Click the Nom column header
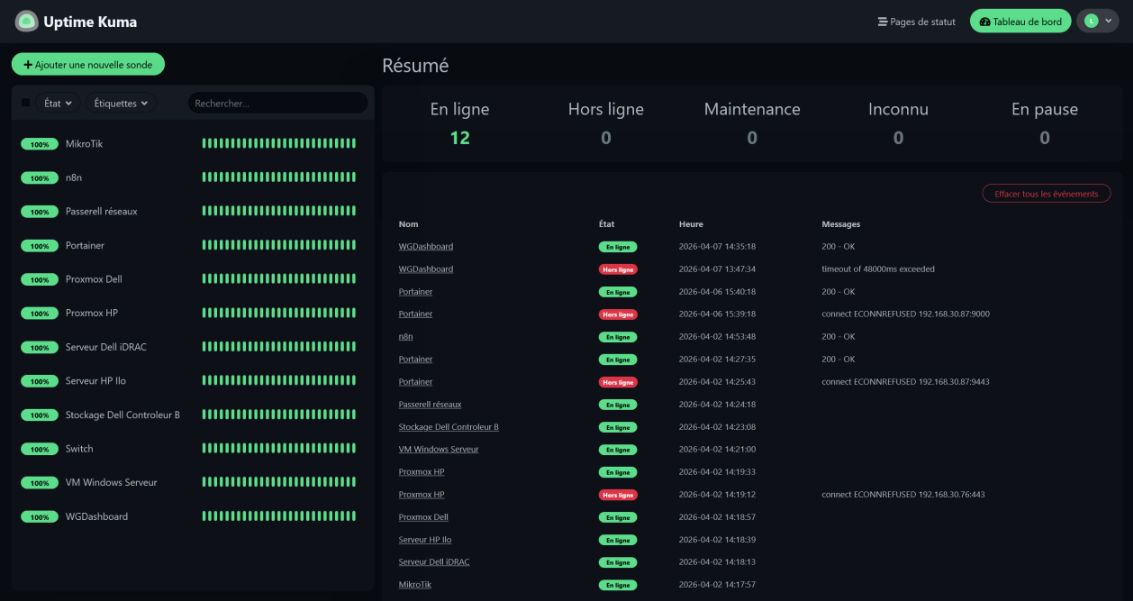The width and height of the screenshot is (1133, 601). coord(408,224)
